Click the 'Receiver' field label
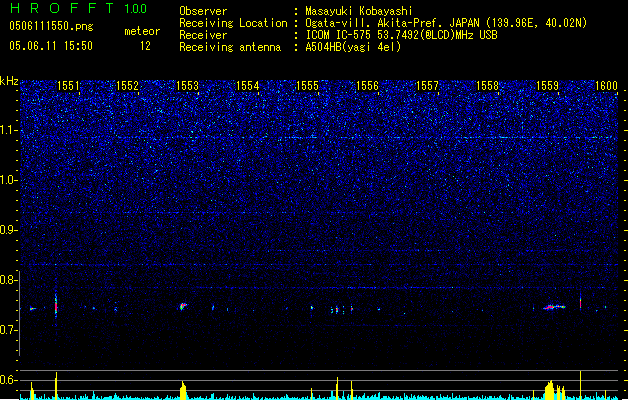Screen dimensions: 629x400 tap(203, 35)
